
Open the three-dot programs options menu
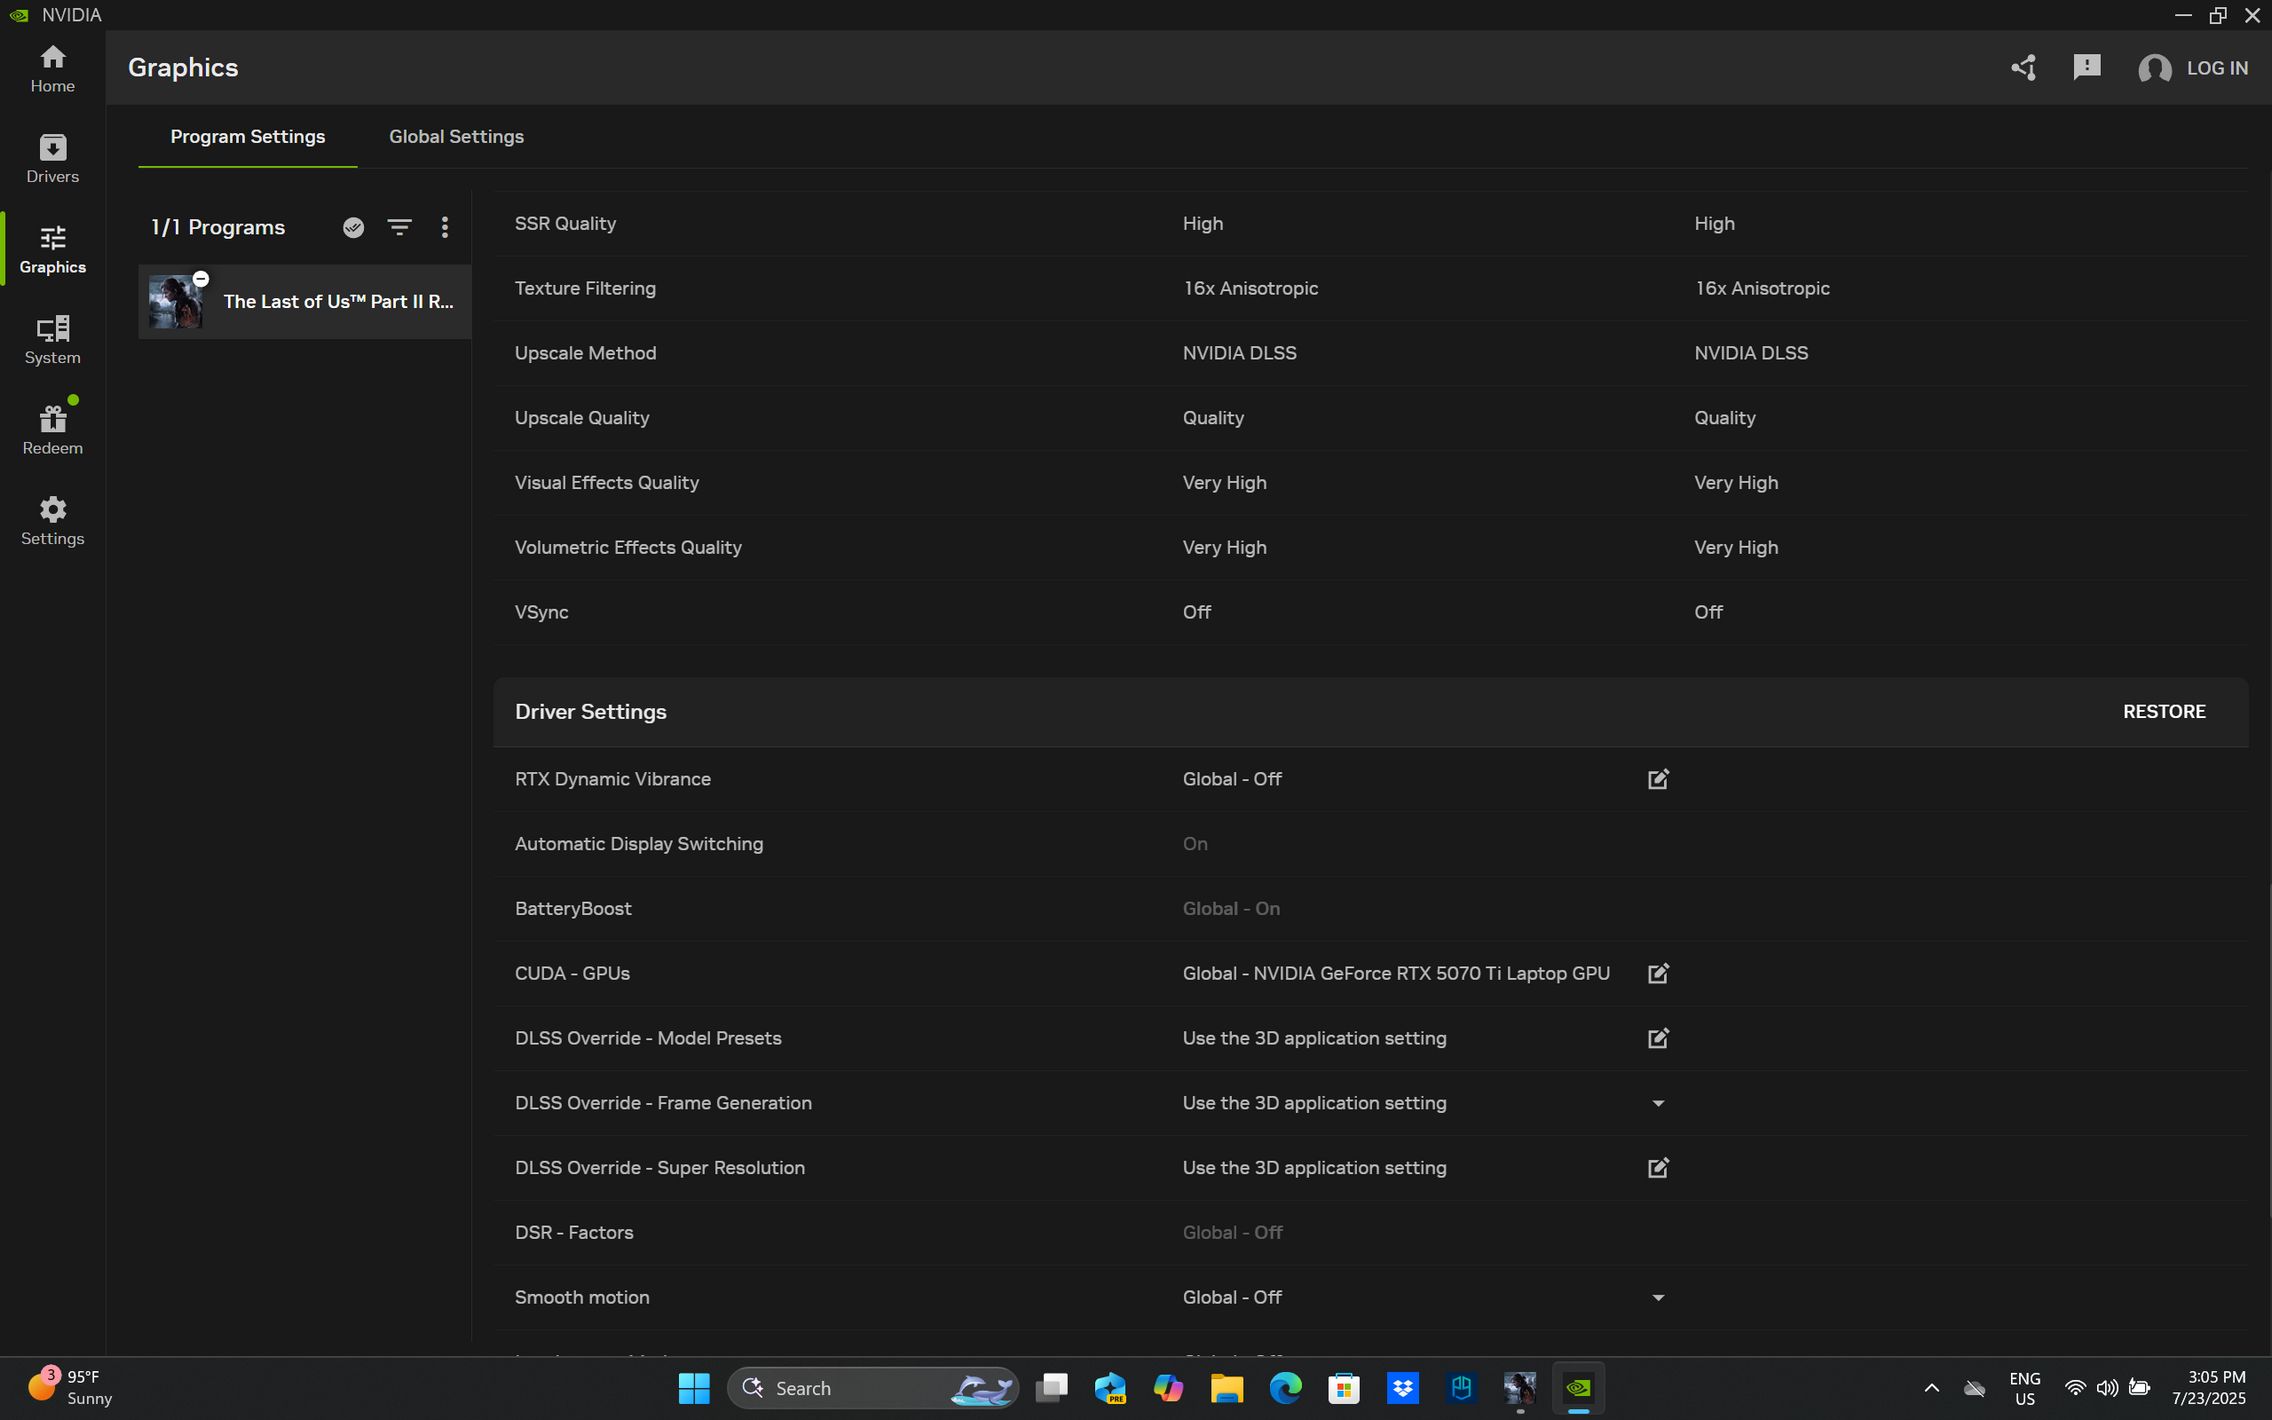pyautogui.click(x=445, y=228)
